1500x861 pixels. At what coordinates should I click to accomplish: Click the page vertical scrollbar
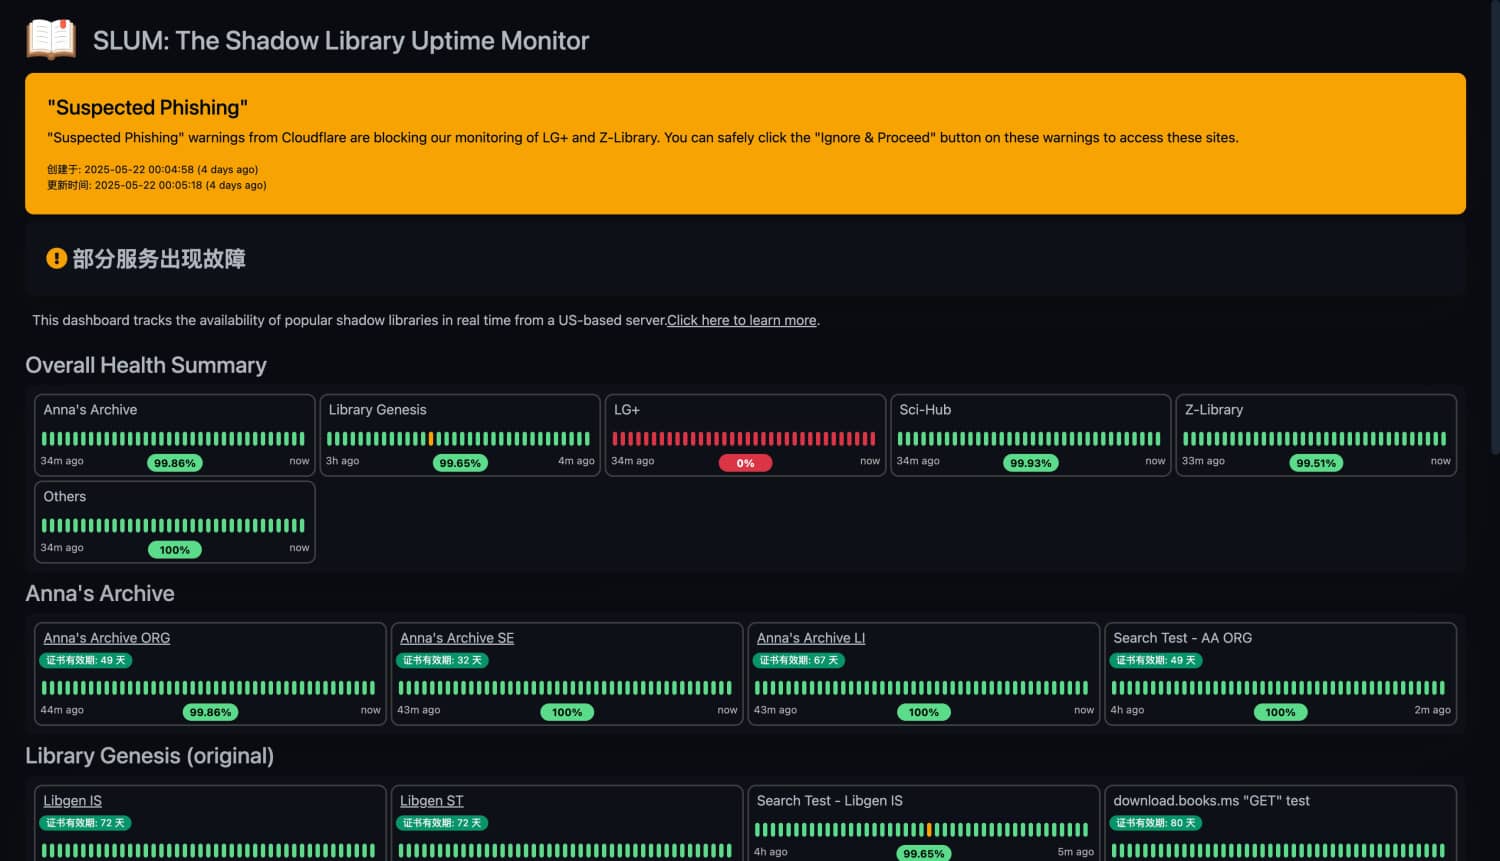coord(1494,228)
